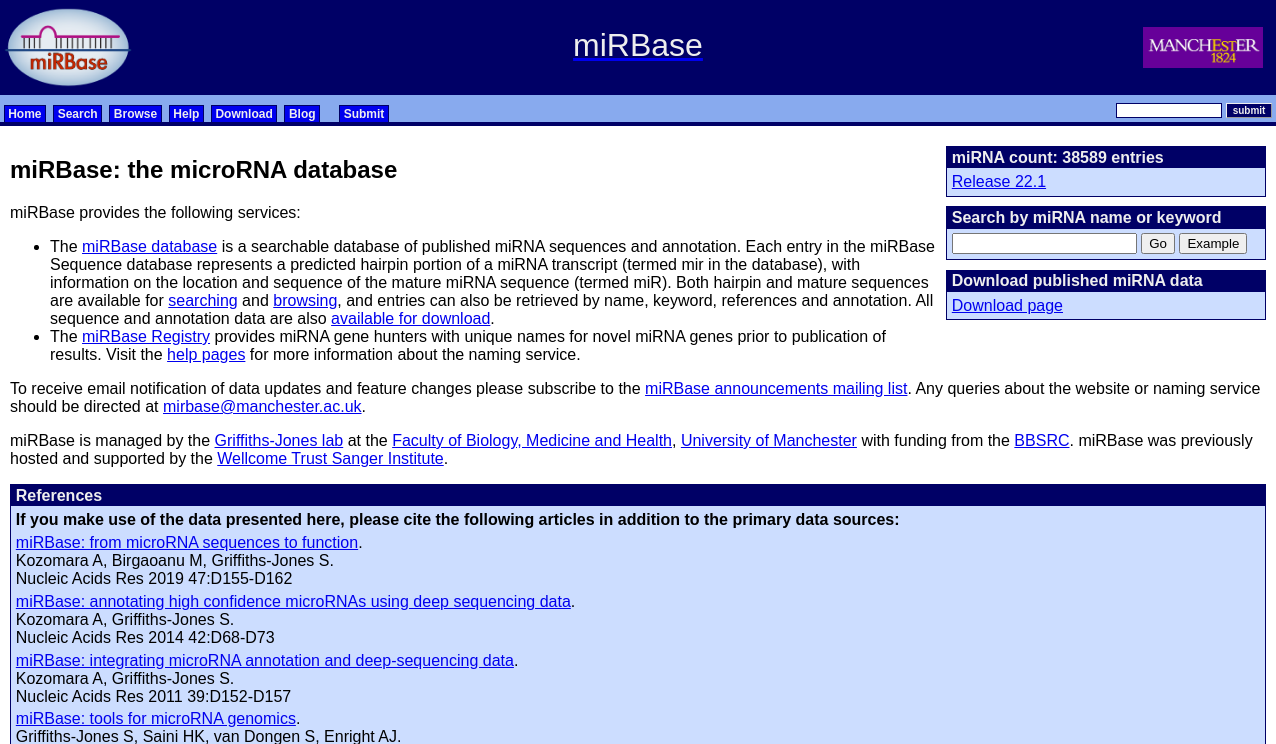This screenshot has height=744, width=1276.
Task: Open the miRBase title heading link
Action: click(638, 45)
